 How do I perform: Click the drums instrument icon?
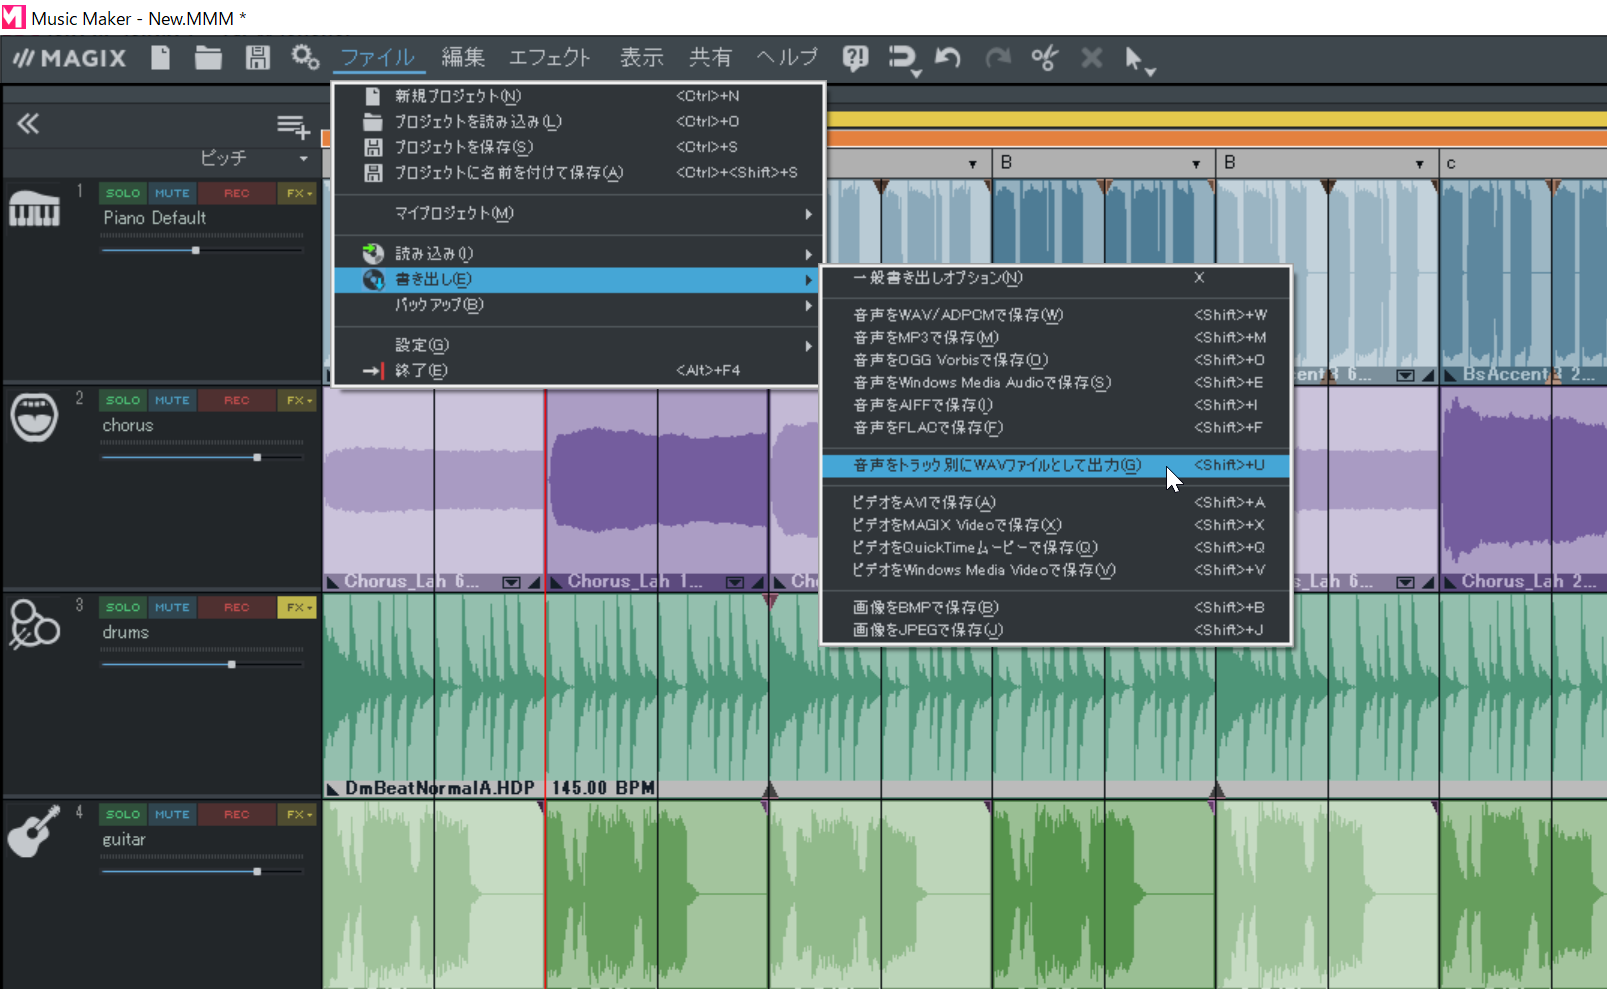pyautogui.click(x=34, y=624)
